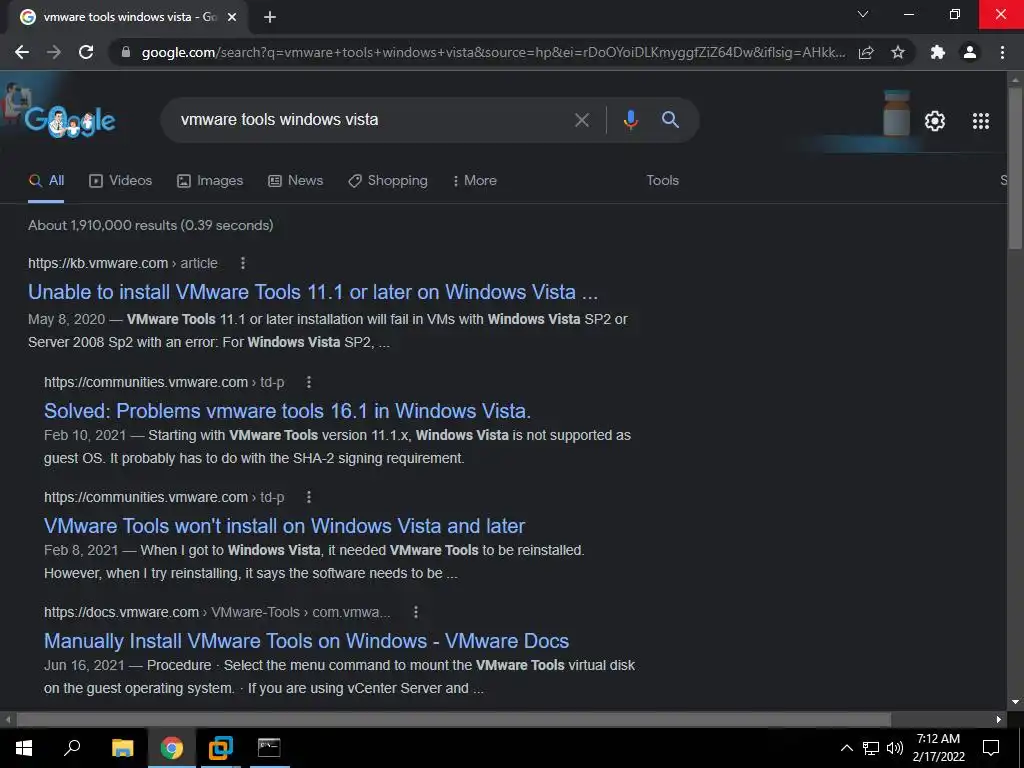Open options for docs.vmware.com result
The height and width of the screenshot is (768, 1024).
pos(416,612)
